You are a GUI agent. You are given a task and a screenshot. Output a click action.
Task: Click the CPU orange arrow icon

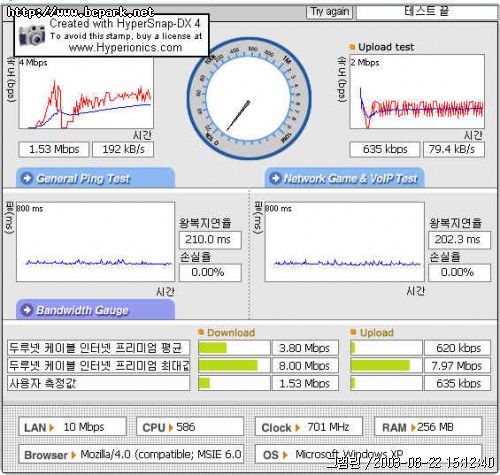click(171, 428)
